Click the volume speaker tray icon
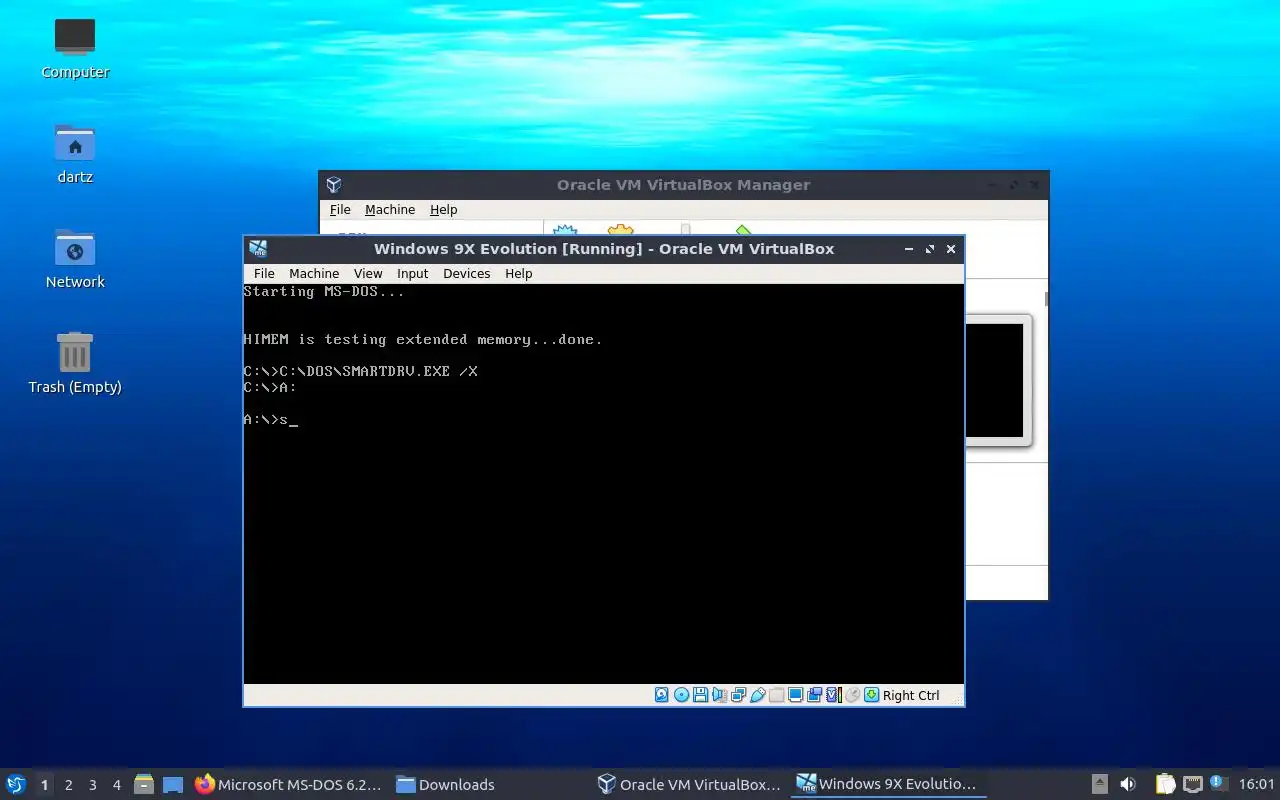The image size is (1280, 800). click(1128, 785)
